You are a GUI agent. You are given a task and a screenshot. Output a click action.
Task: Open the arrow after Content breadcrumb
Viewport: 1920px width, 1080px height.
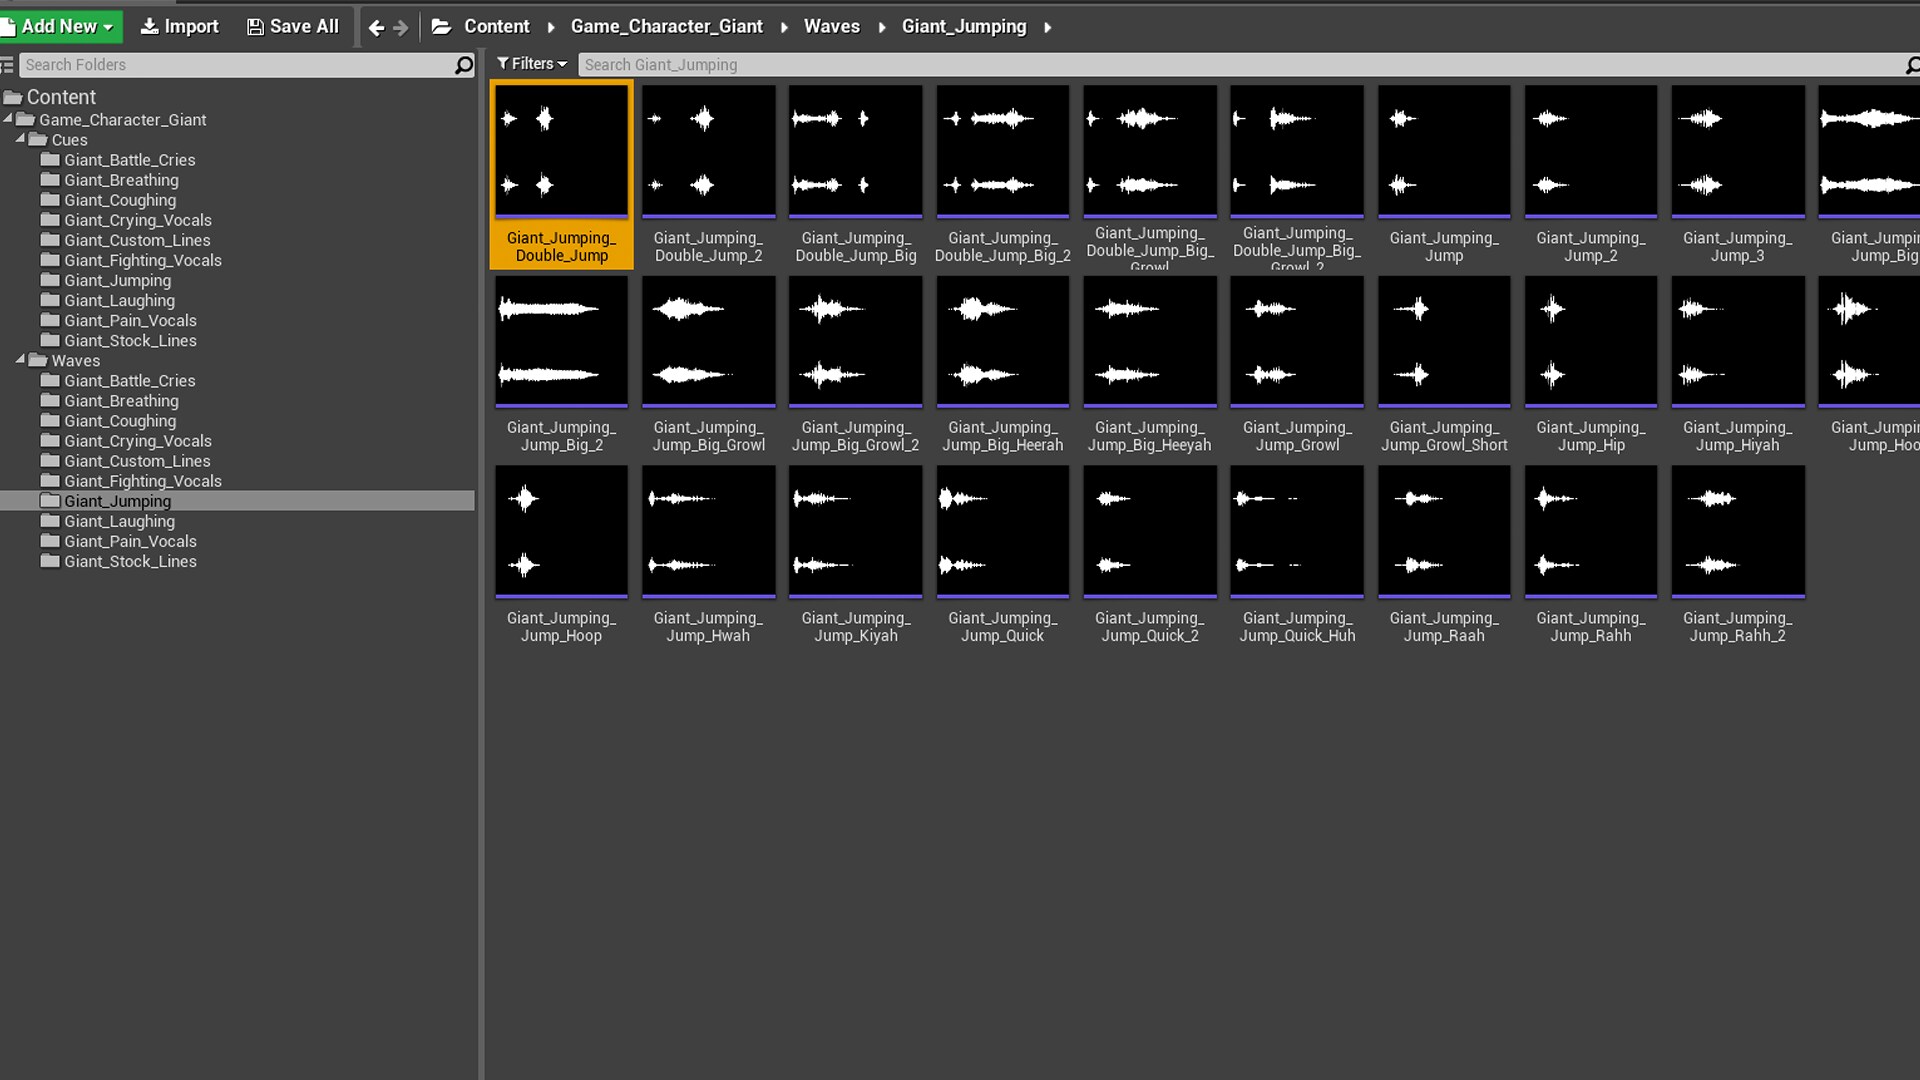pyautogui.click(x=550, y=27)
